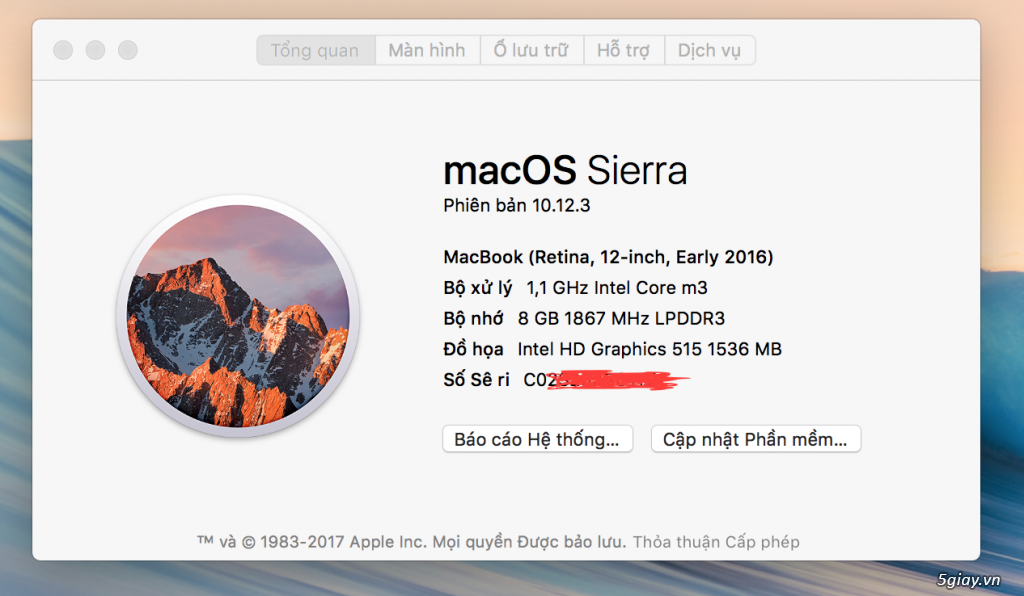Zoom the About This Mac window
The image size is (1024, 596).
click(128, 50)
